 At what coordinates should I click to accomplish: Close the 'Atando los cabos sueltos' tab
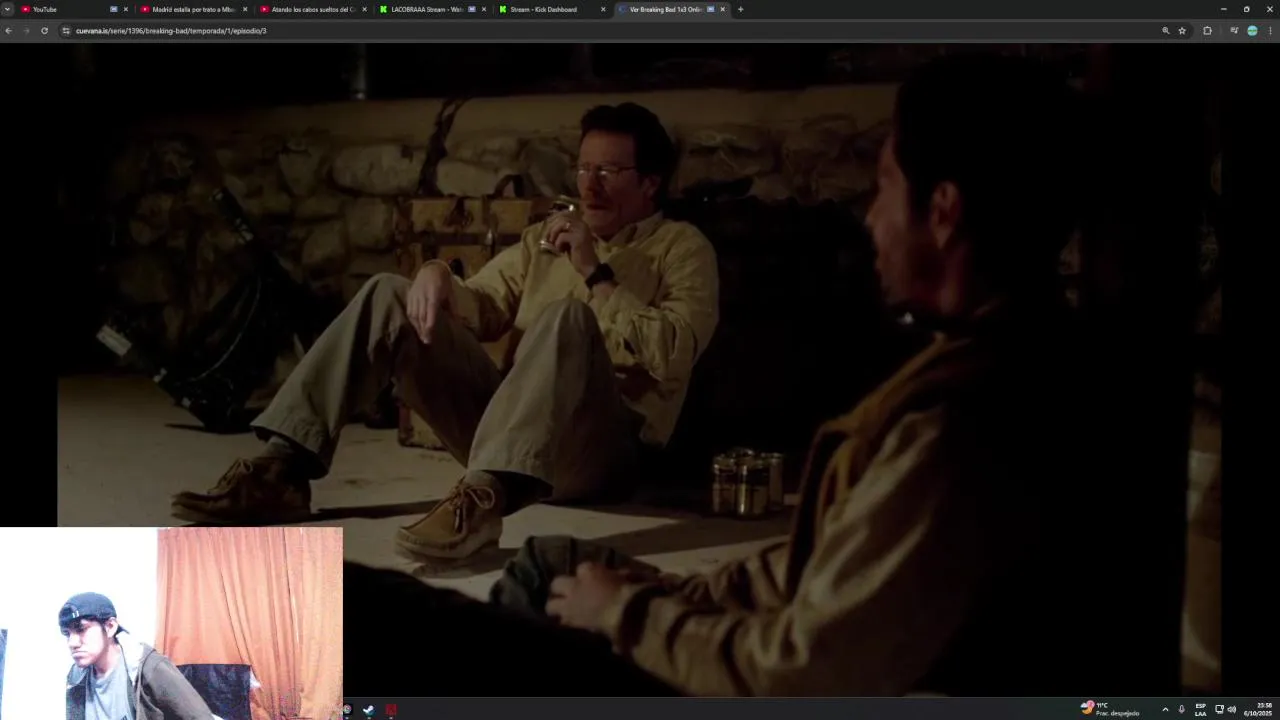pyautogui.click(x=365, y=9)
